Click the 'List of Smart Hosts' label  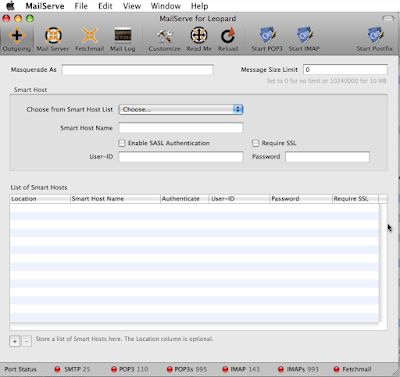coord(39,187)
